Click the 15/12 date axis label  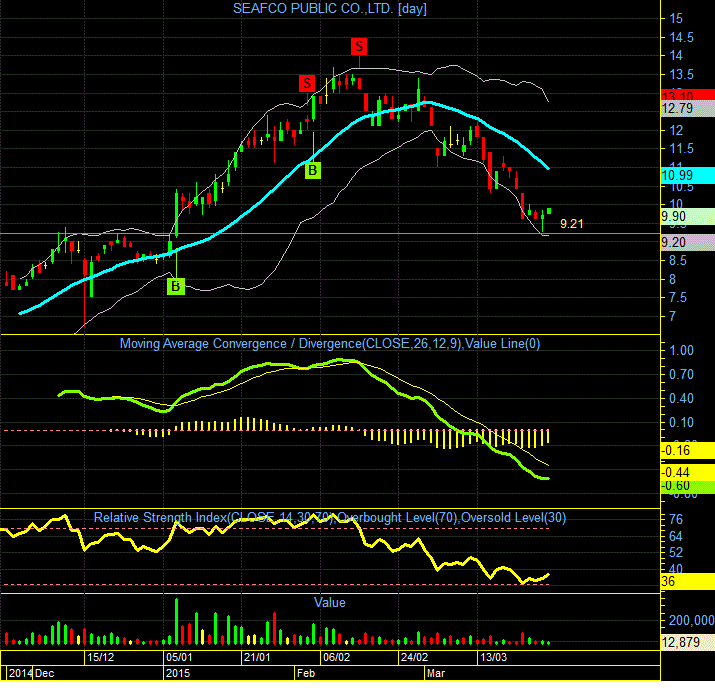point(101,657)
